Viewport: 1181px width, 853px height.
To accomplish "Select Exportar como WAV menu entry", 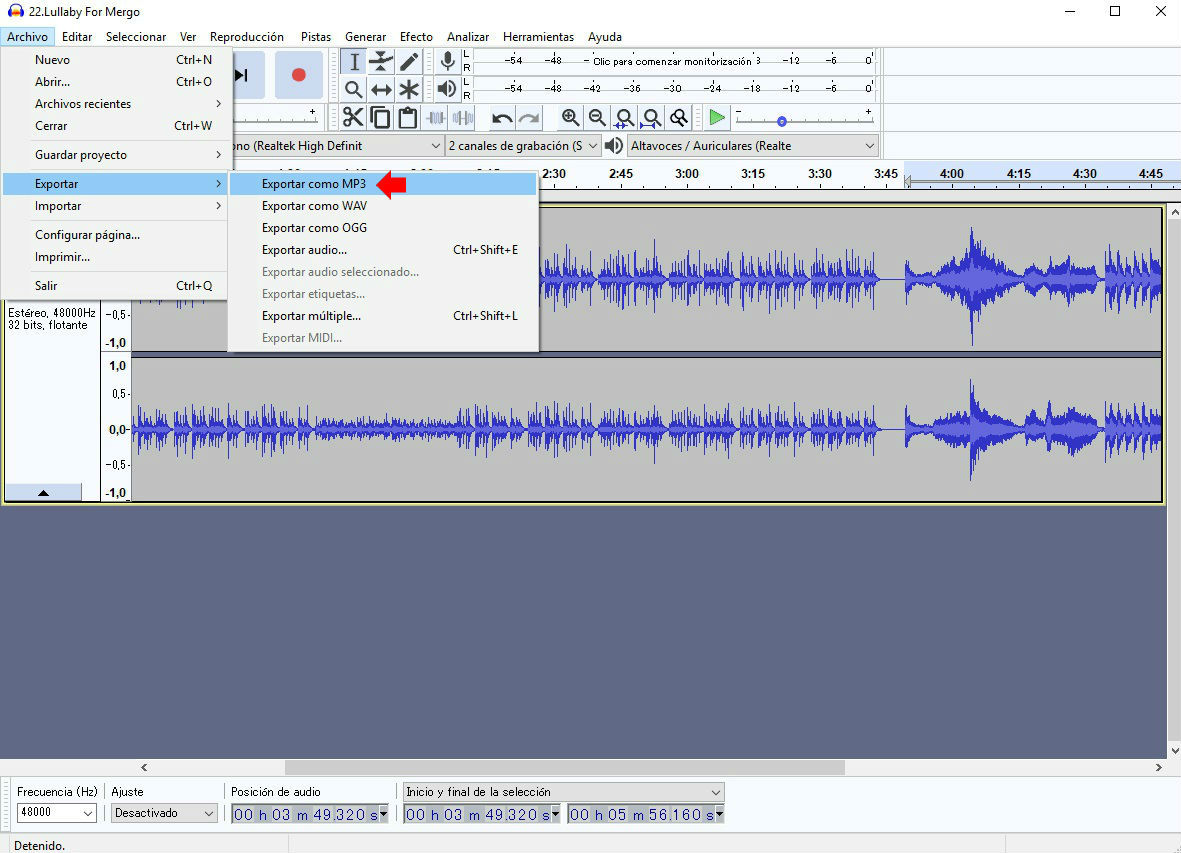I will pos(314,206).
